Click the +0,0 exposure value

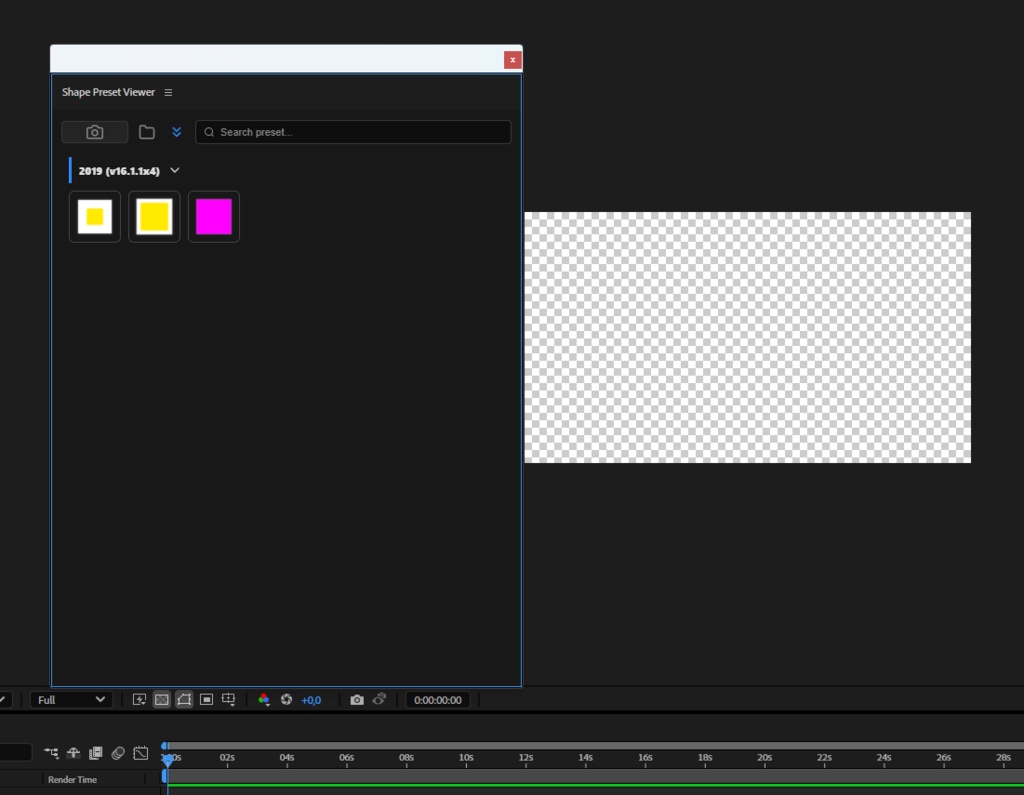click(311, 700)
